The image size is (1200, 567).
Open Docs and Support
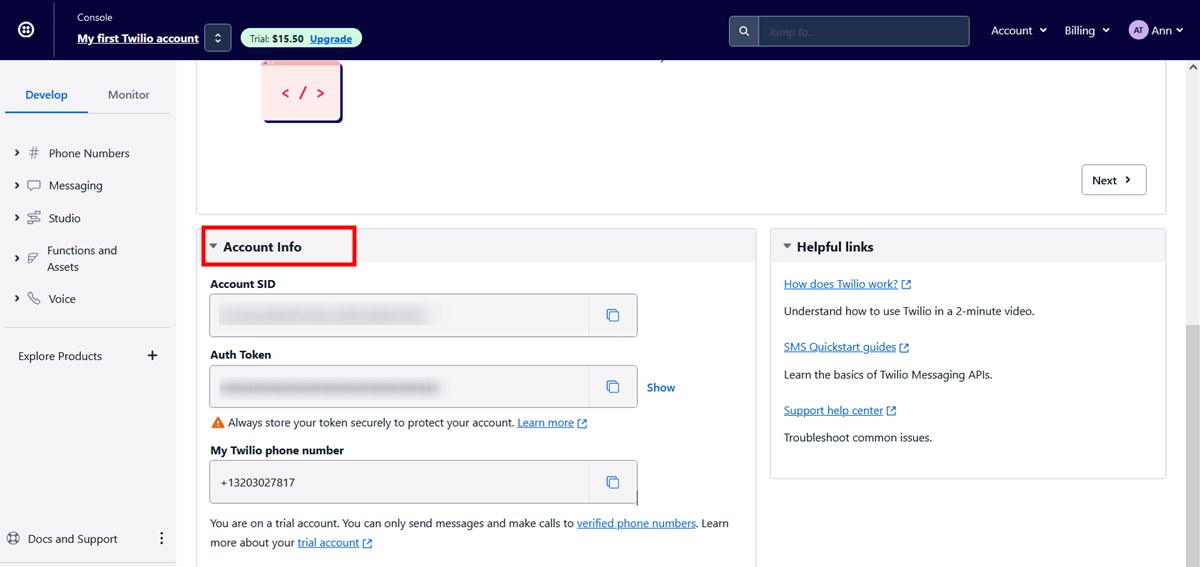pos(73,539)
